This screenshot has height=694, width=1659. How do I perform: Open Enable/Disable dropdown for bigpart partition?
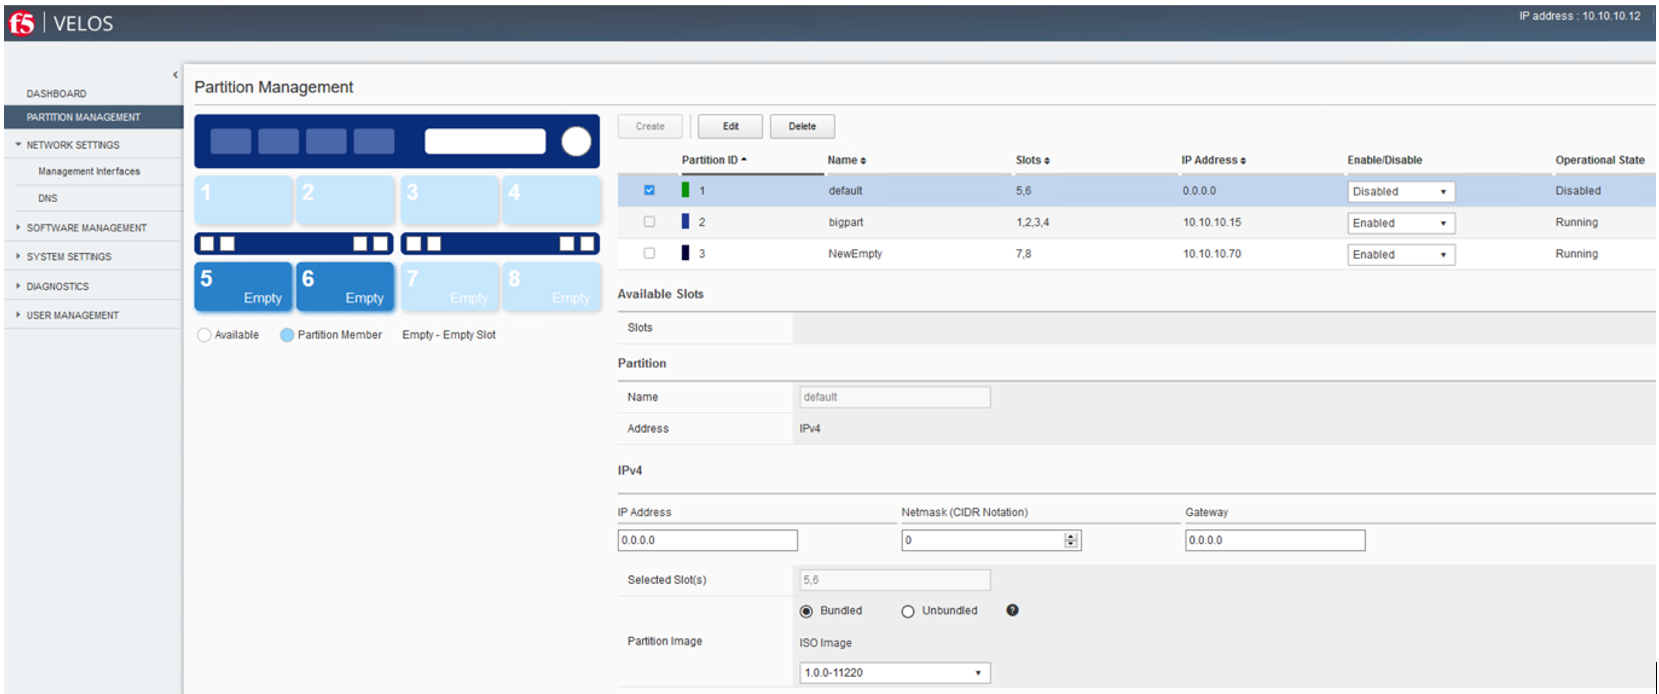(1401, 223)
